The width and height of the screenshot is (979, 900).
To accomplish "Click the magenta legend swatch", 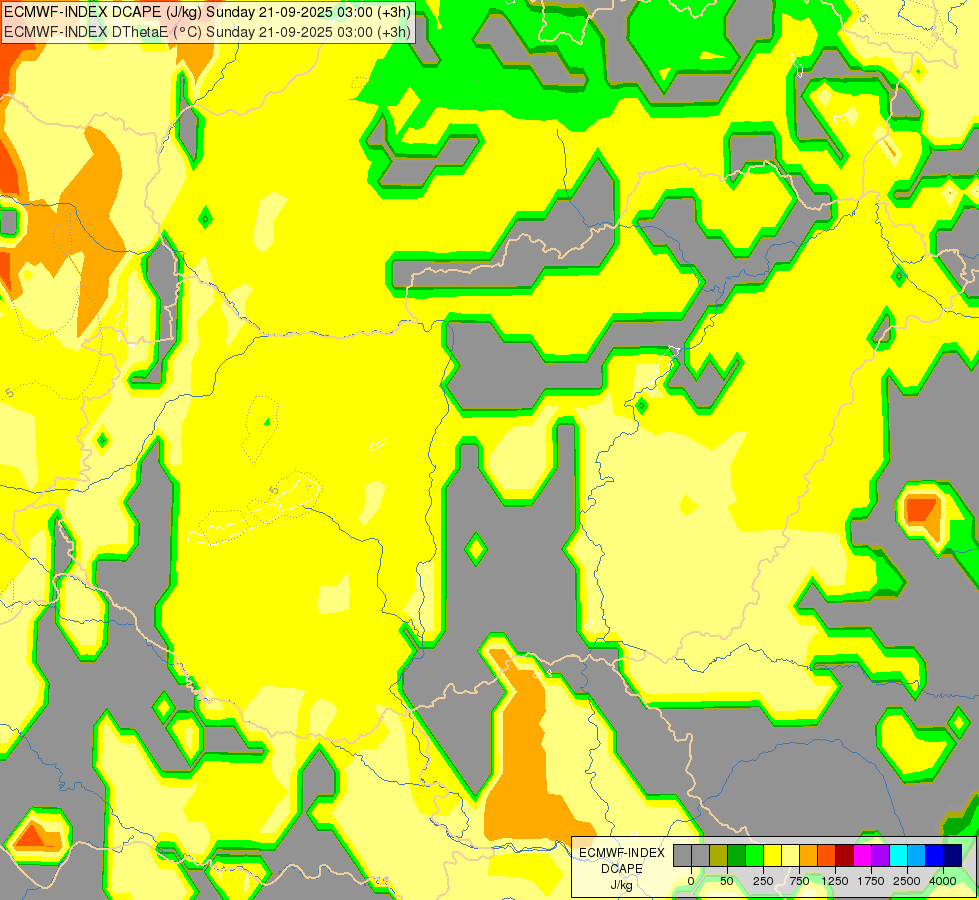I will pyautogui.click(x=863, y=855).
